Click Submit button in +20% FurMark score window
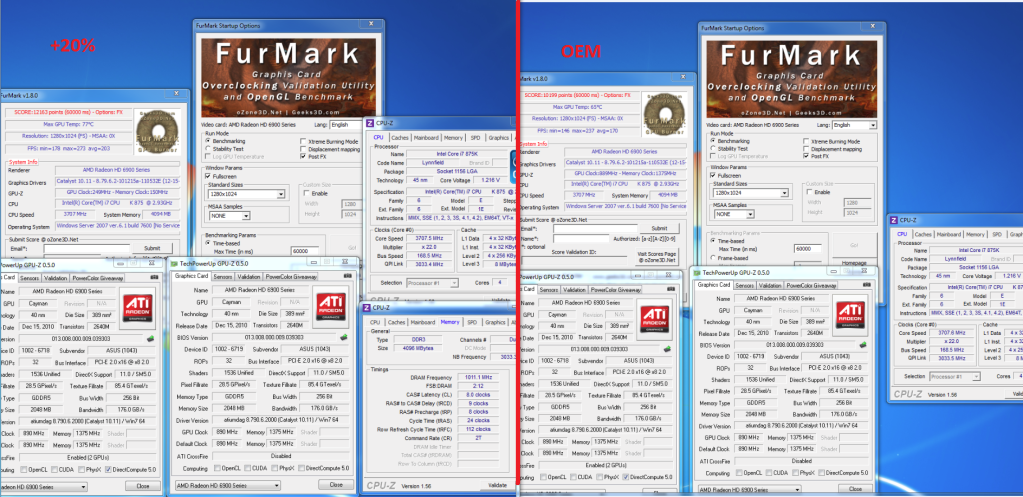 tap(152, 248)
